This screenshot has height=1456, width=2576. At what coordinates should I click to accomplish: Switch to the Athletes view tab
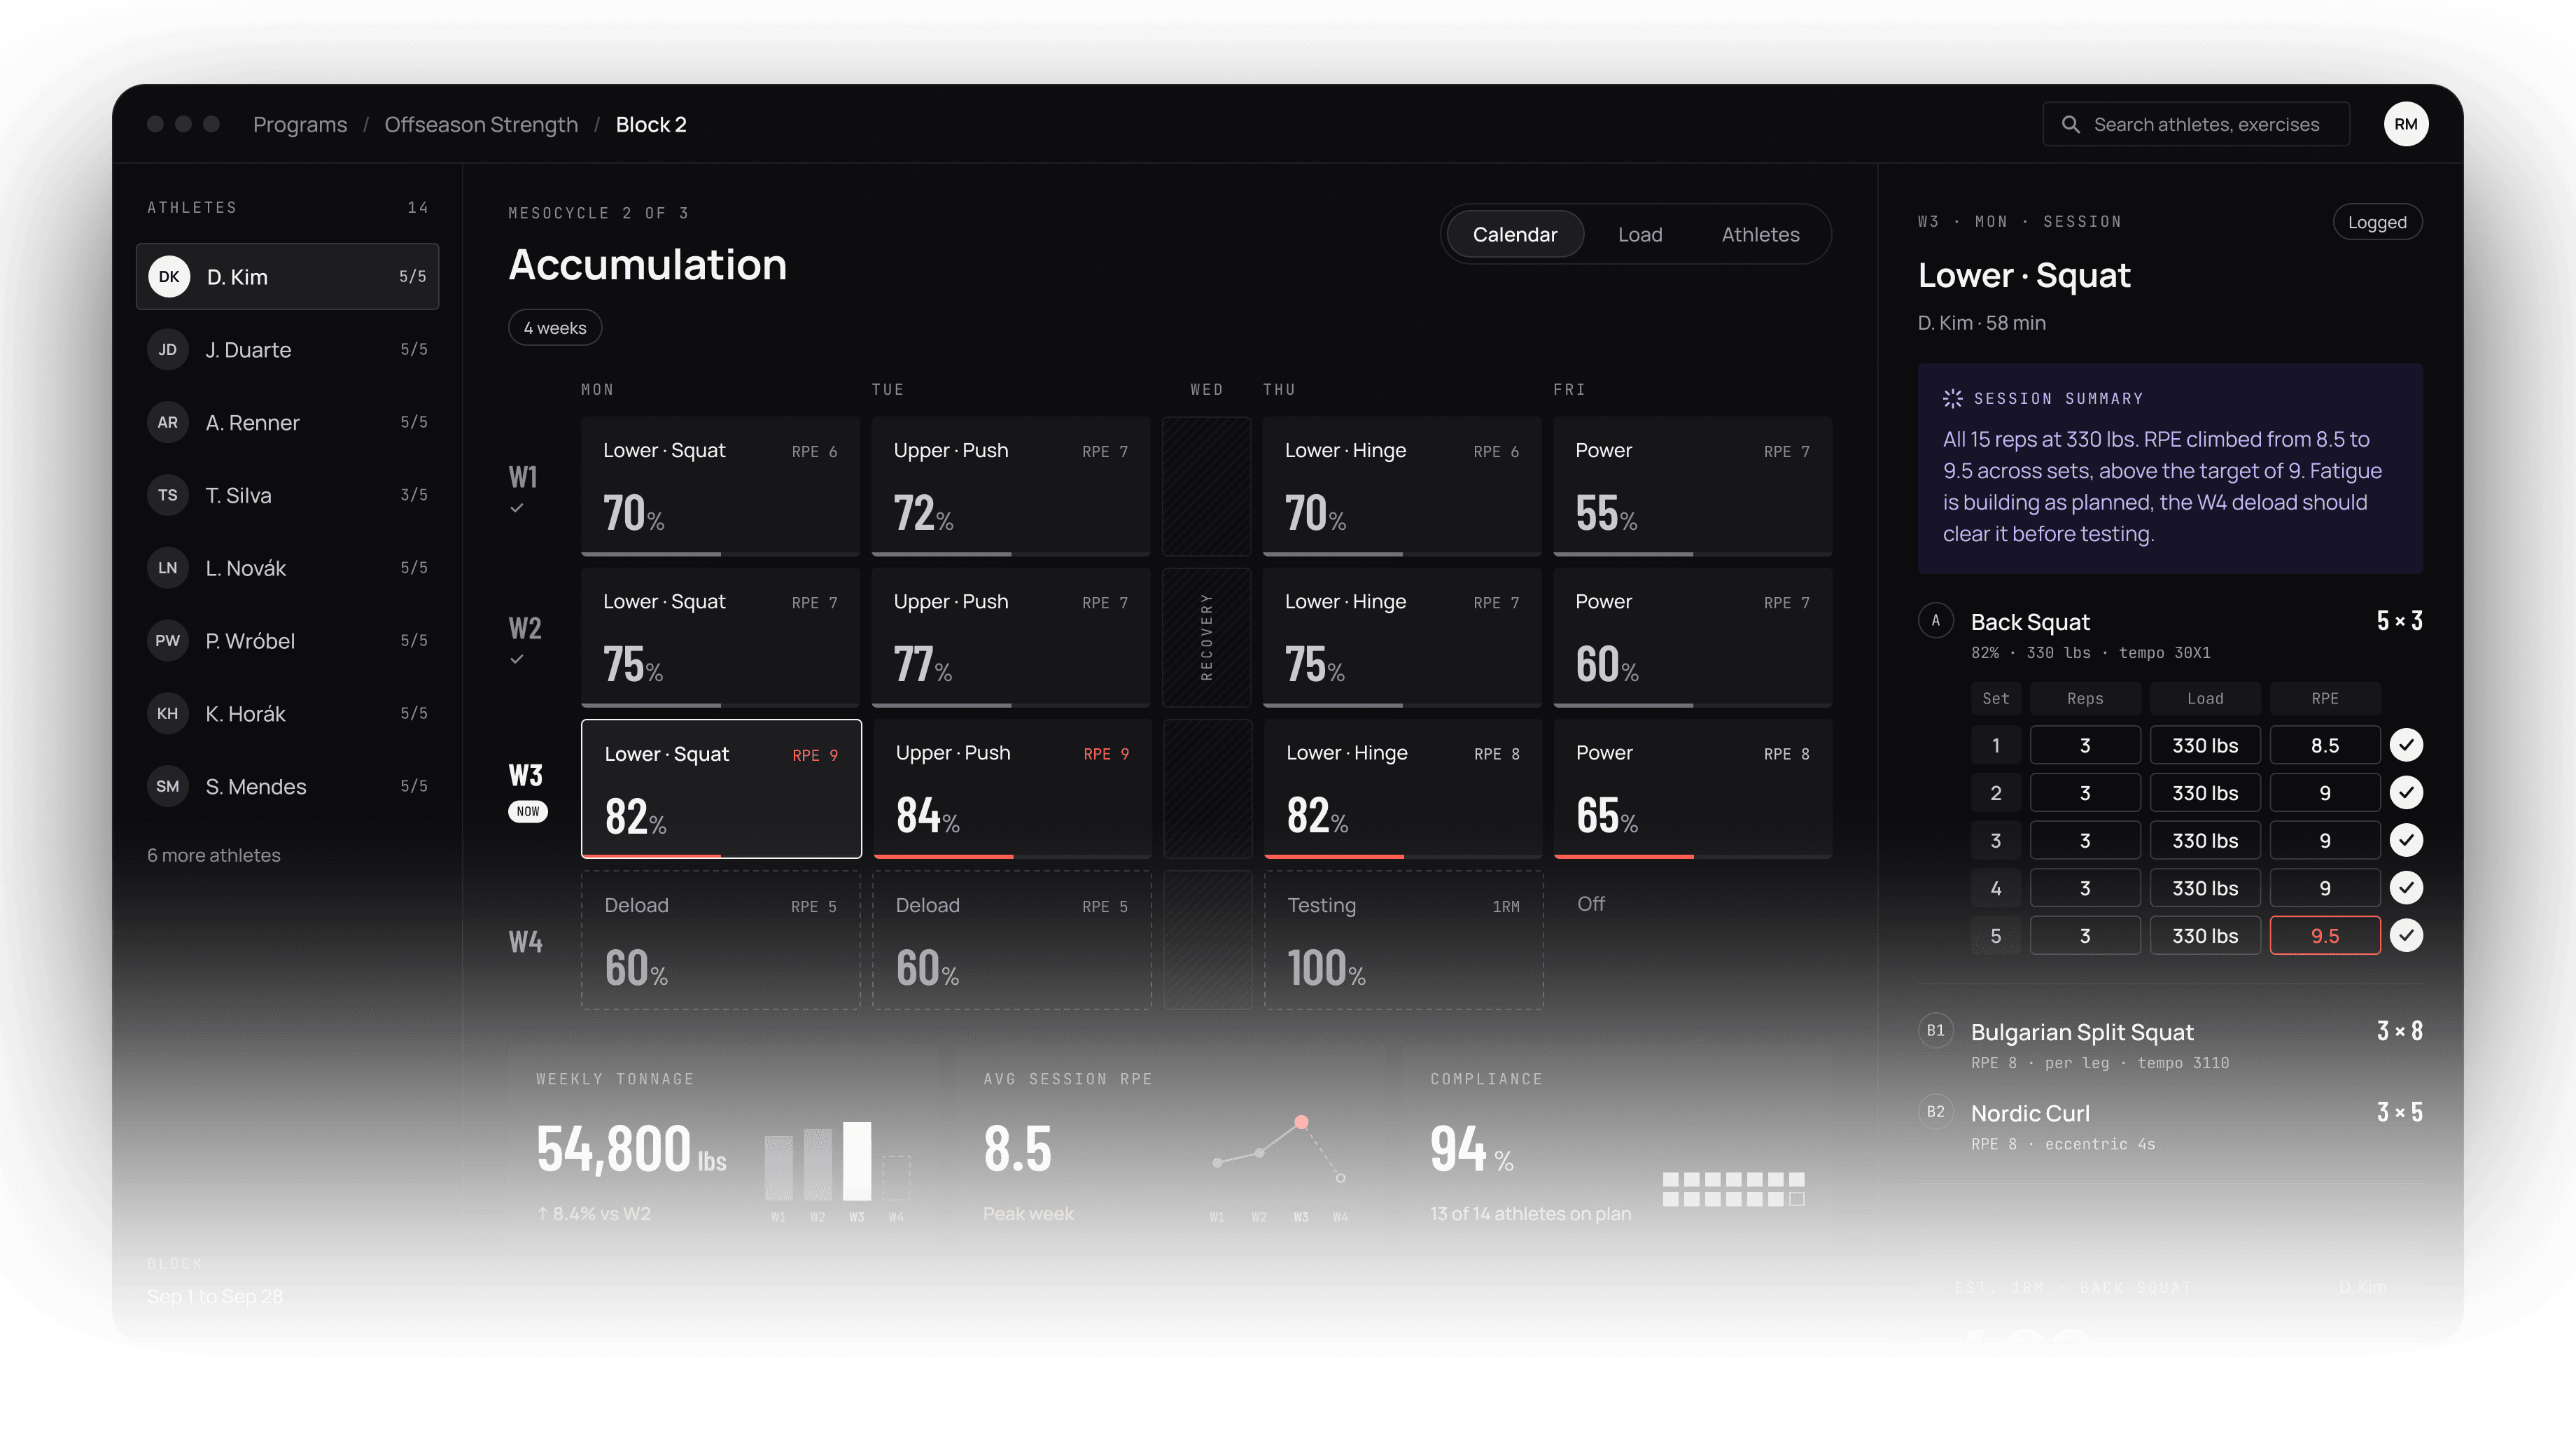(1760, 234)
